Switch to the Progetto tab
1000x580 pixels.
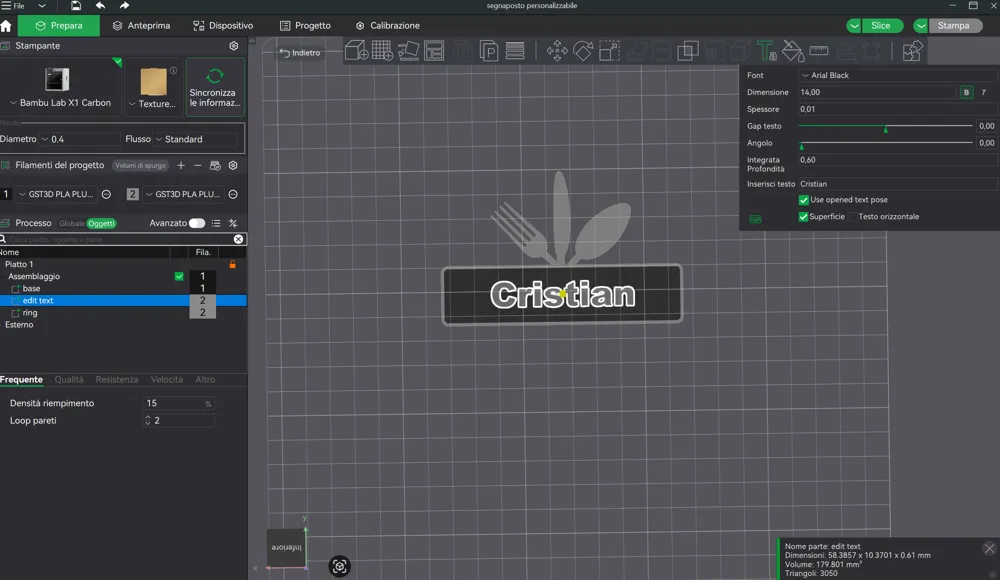(x=305, y=26)
